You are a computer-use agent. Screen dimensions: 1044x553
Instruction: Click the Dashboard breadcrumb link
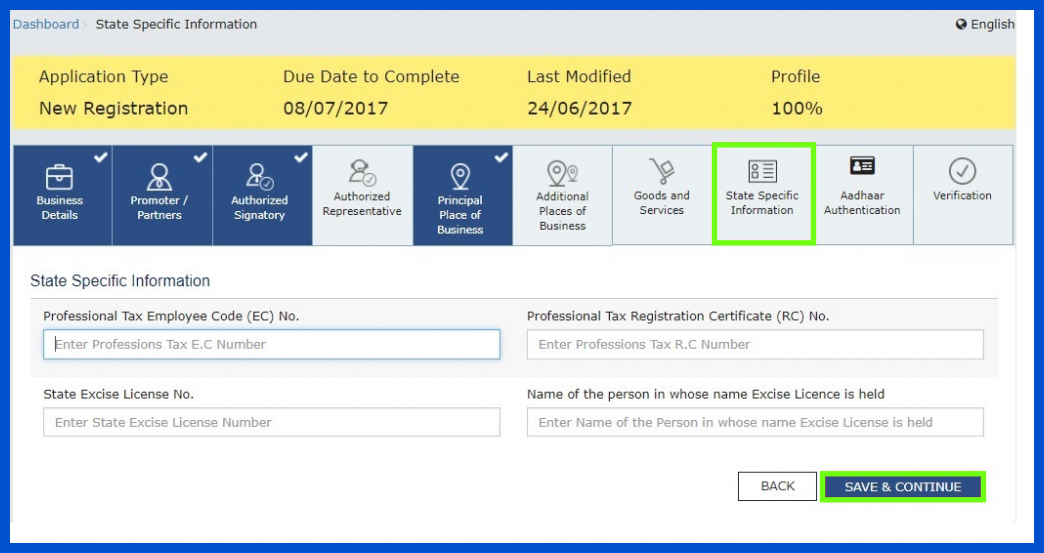click(46, 25)
